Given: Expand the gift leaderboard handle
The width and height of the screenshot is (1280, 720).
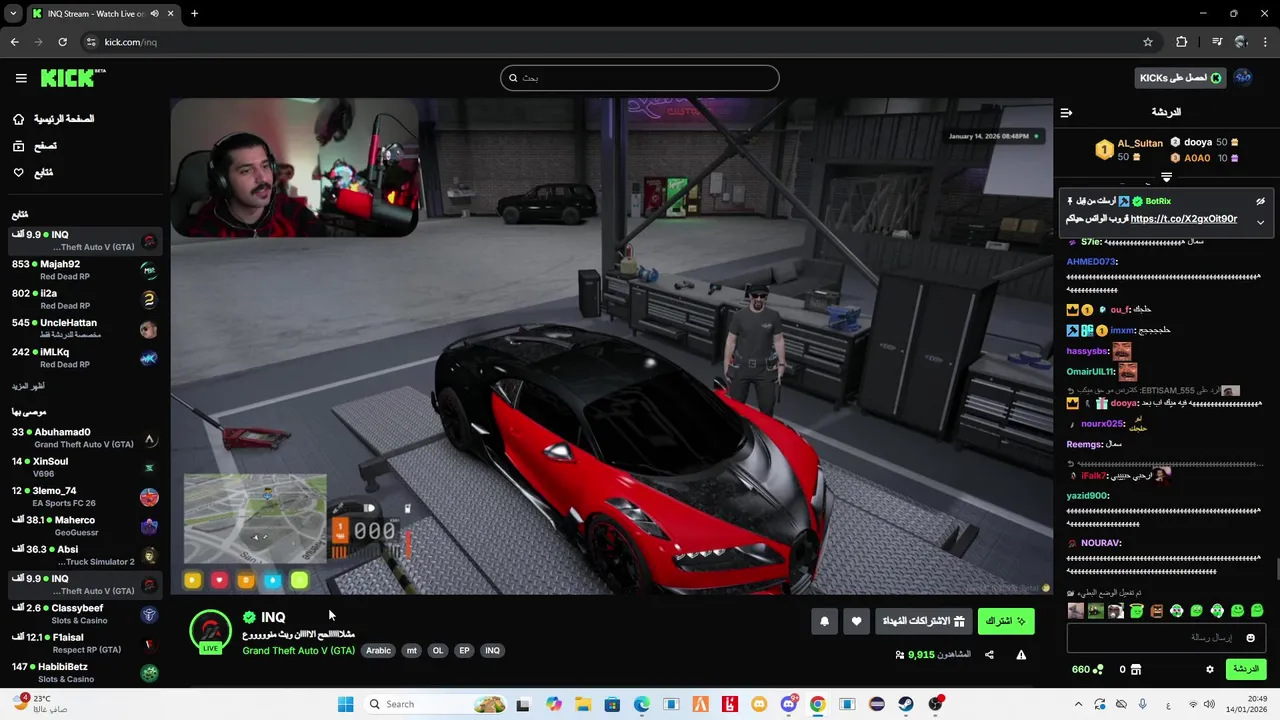Looking at the screenshot, I should (x=1166, y=177).
